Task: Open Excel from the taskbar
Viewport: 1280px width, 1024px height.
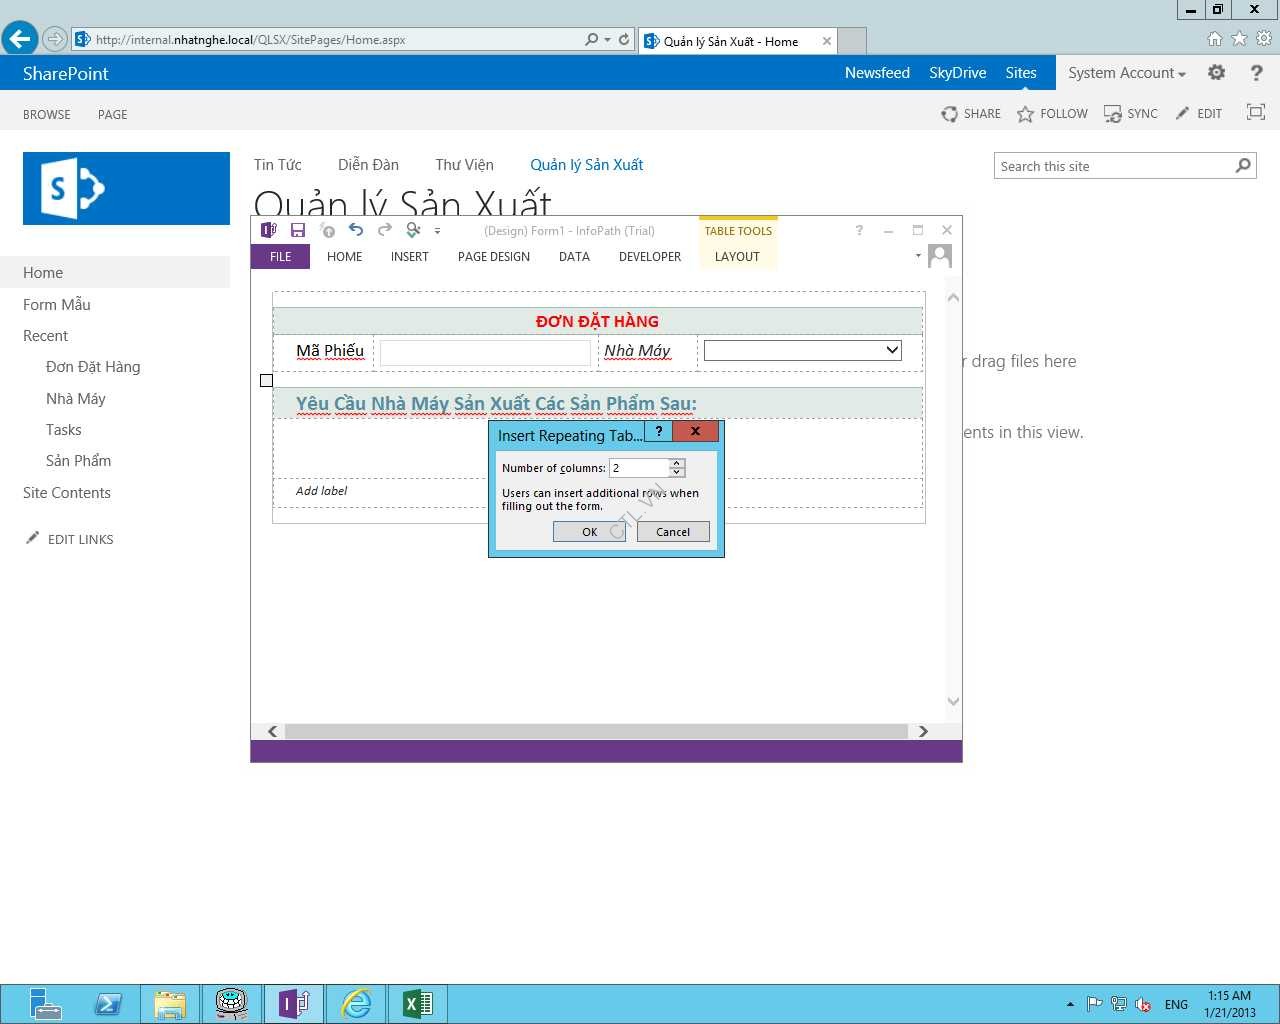Action: tap(417, 1003)
